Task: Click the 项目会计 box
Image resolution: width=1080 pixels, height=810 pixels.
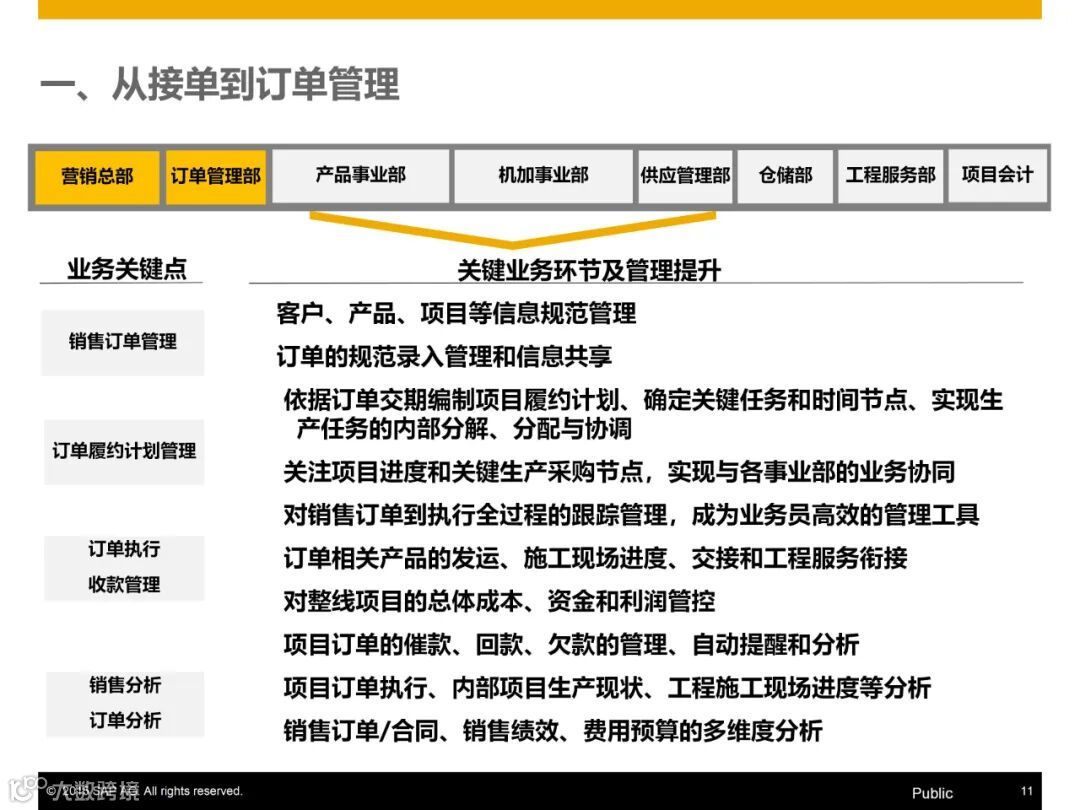Action: pos(997,175)
